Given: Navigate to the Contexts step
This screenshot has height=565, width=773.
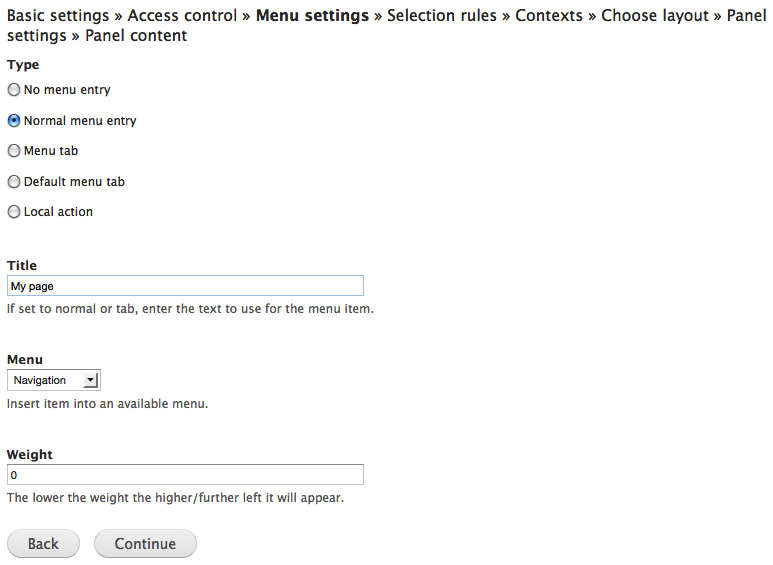Looking at the screenshot, I should click(x=549, y=16).
